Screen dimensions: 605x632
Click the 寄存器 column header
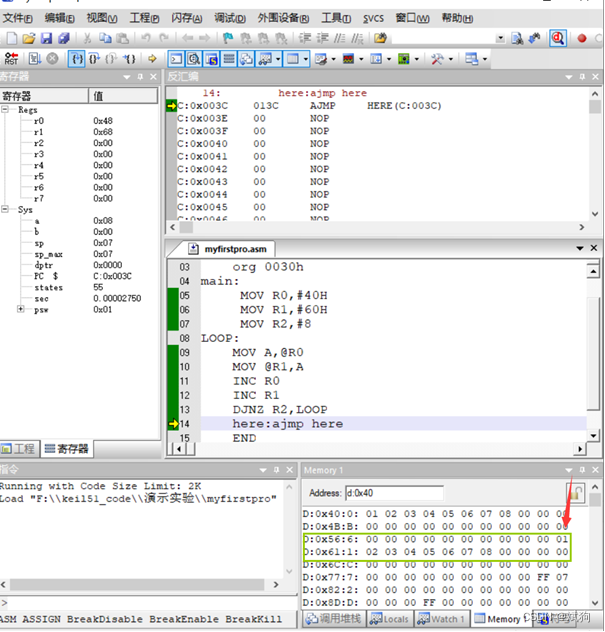pos(44,96)
